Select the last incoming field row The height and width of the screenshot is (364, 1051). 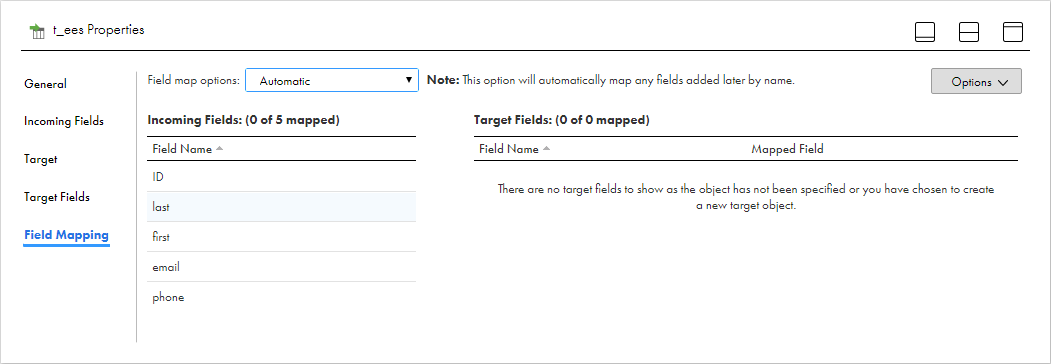[x=282, y=207]
